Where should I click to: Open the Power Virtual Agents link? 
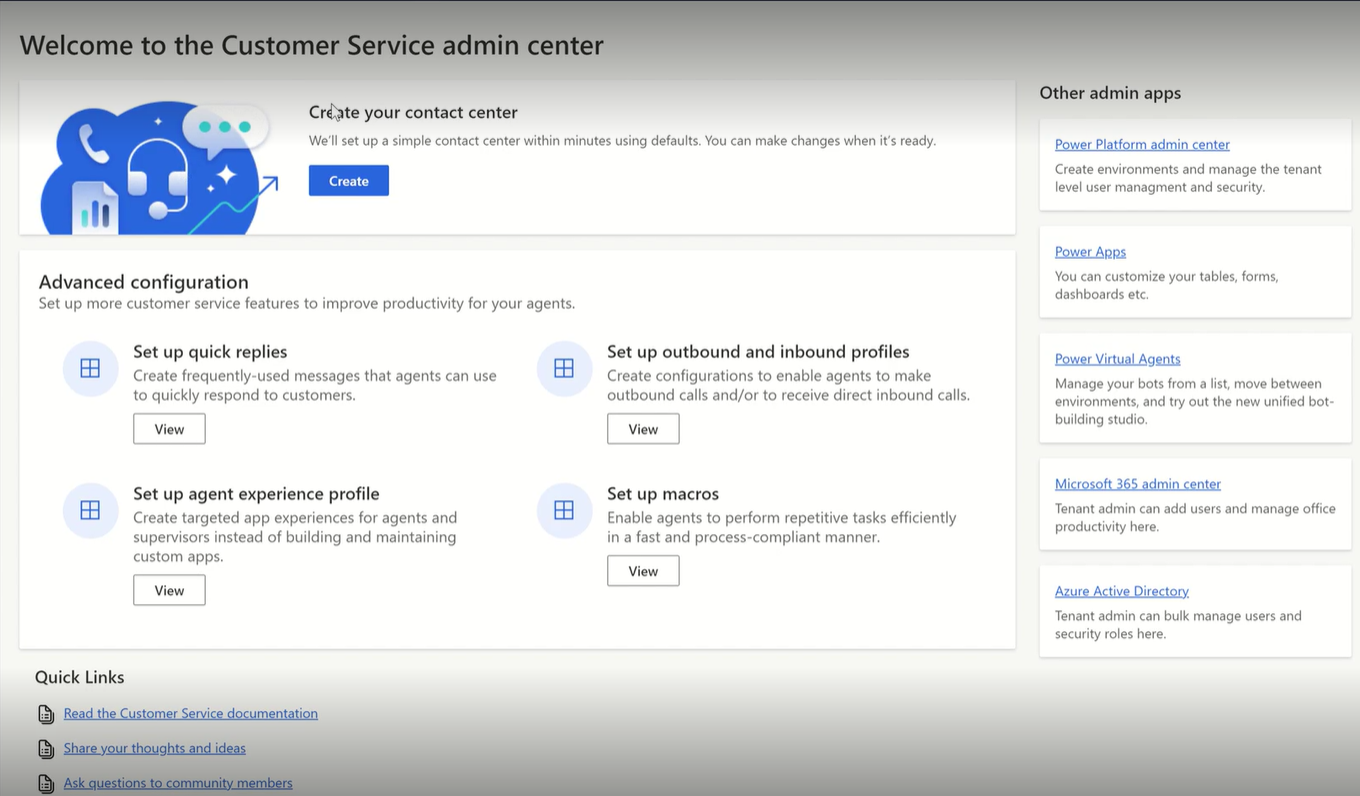pyautogui.click(x=1117, y=358)
